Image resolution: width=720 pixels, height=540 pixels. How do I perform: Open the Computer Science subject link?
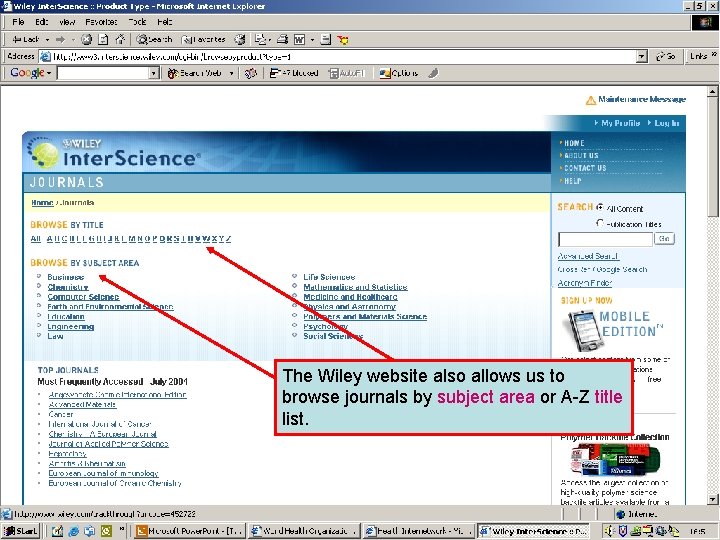83,297
